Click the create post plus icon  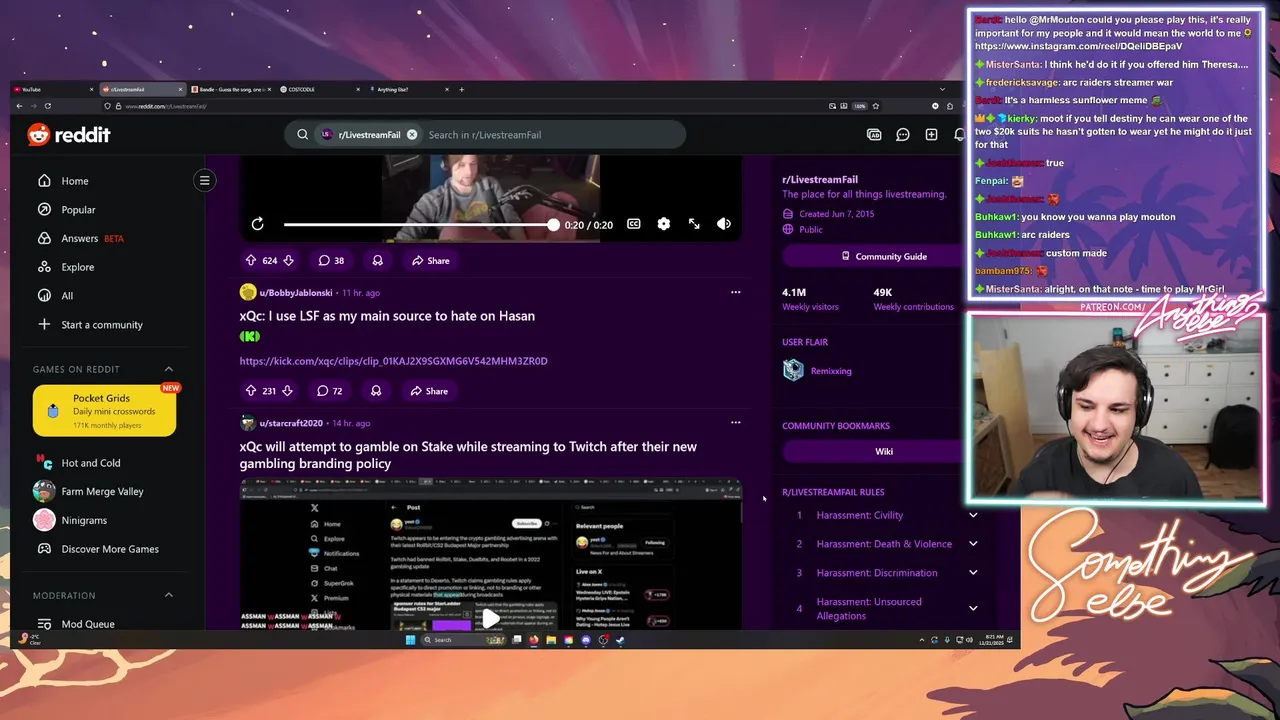pos(931,135)
